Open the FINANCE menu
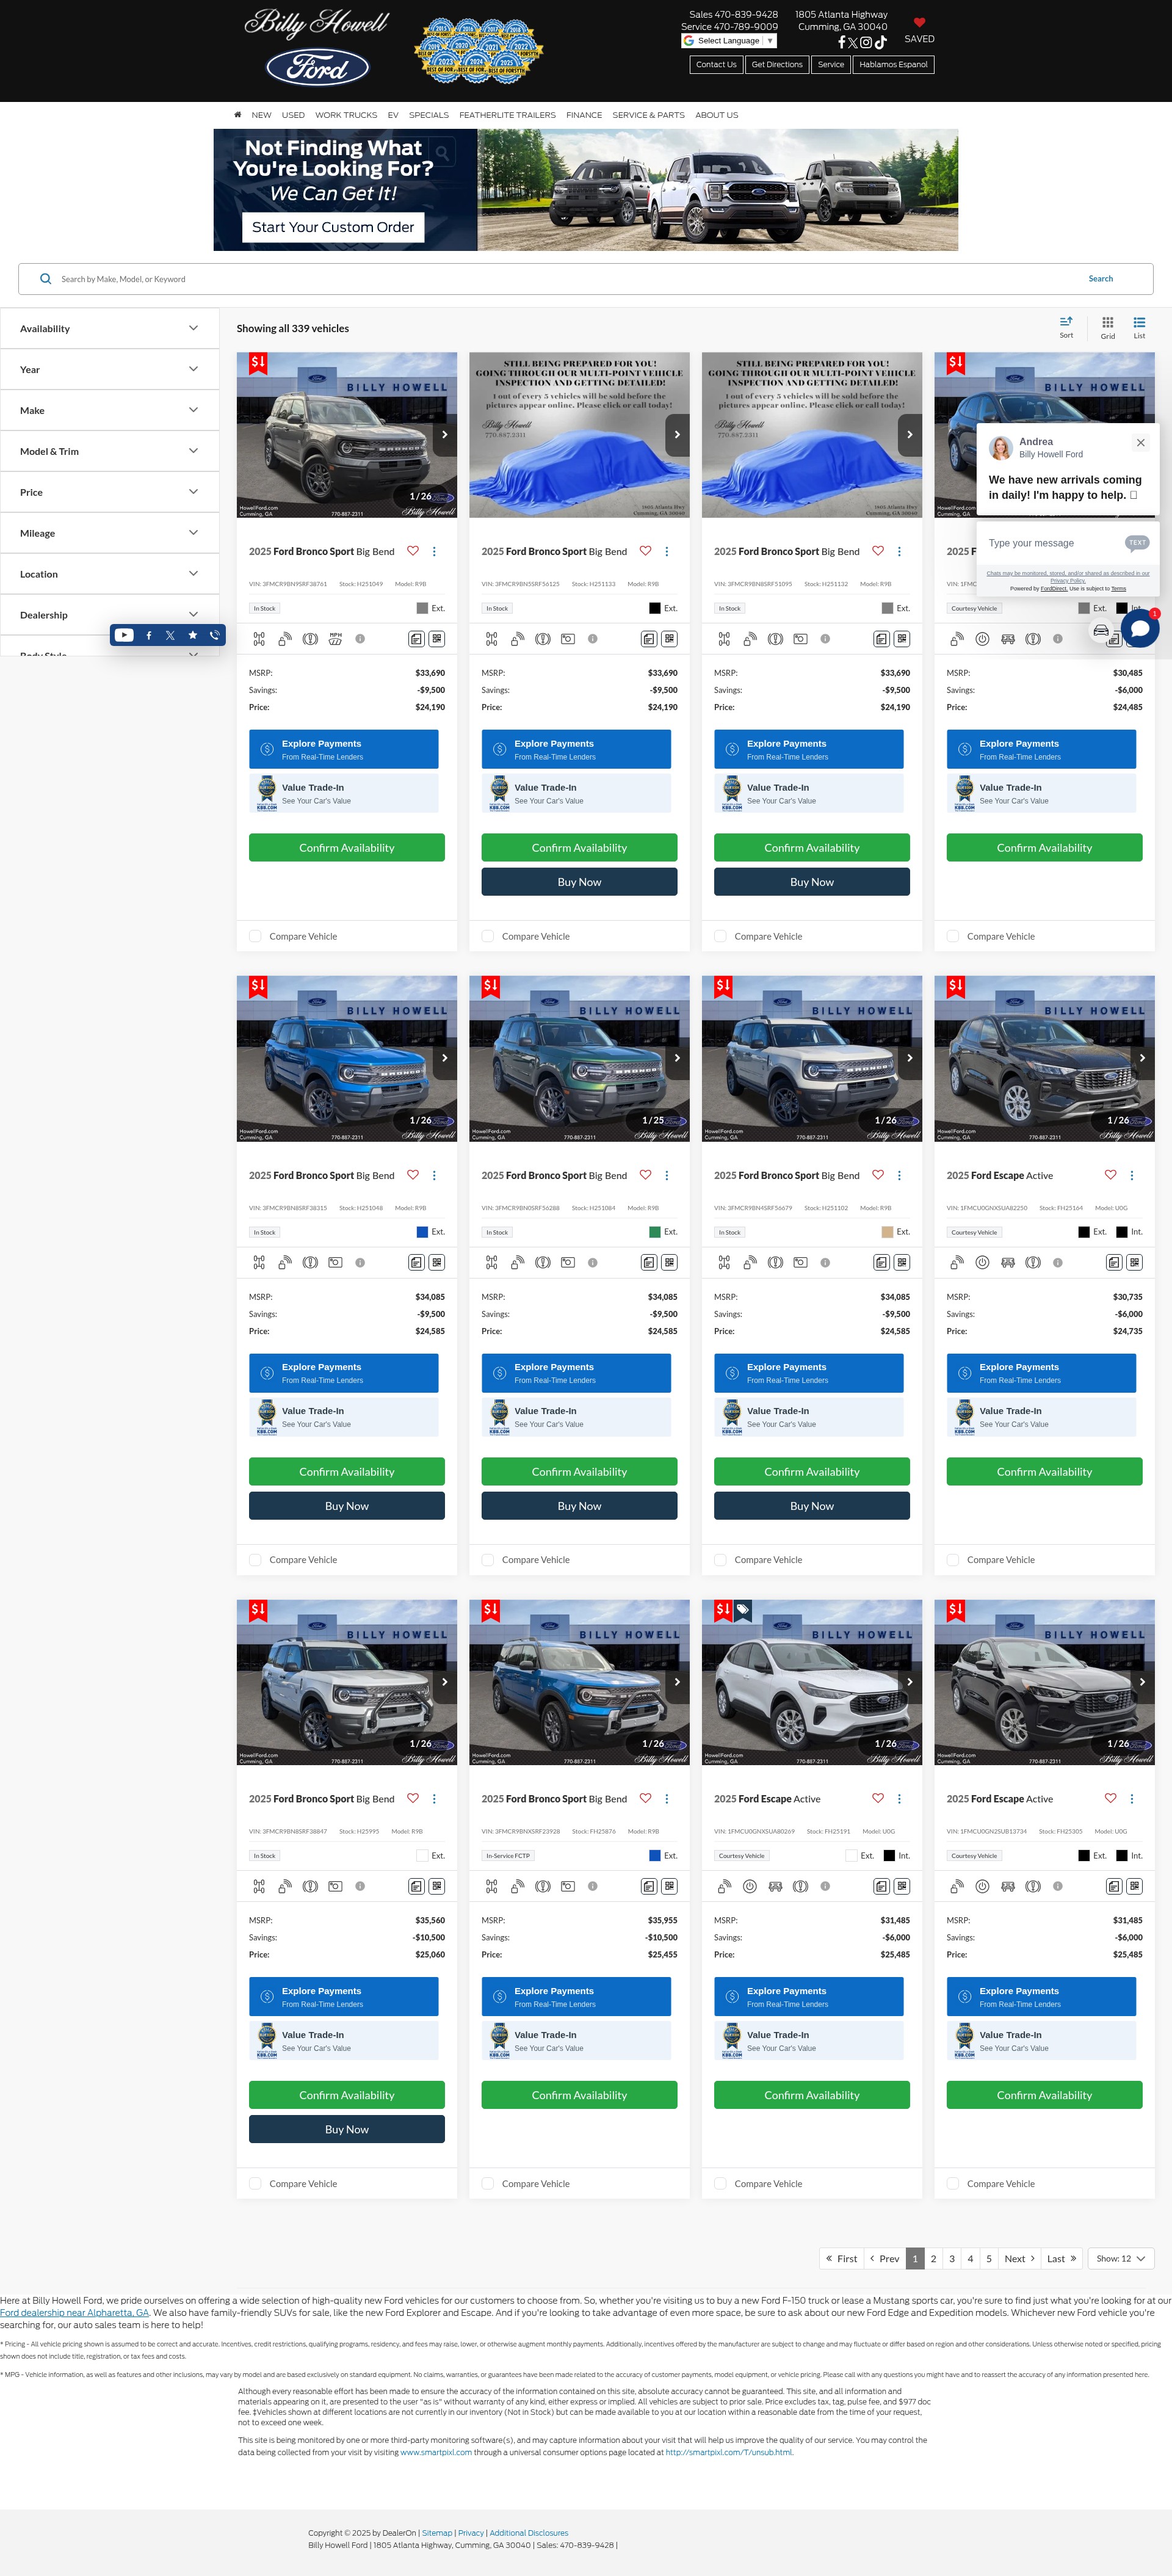This screenshot has width=1172, height=2576. (x=584, y=115)
